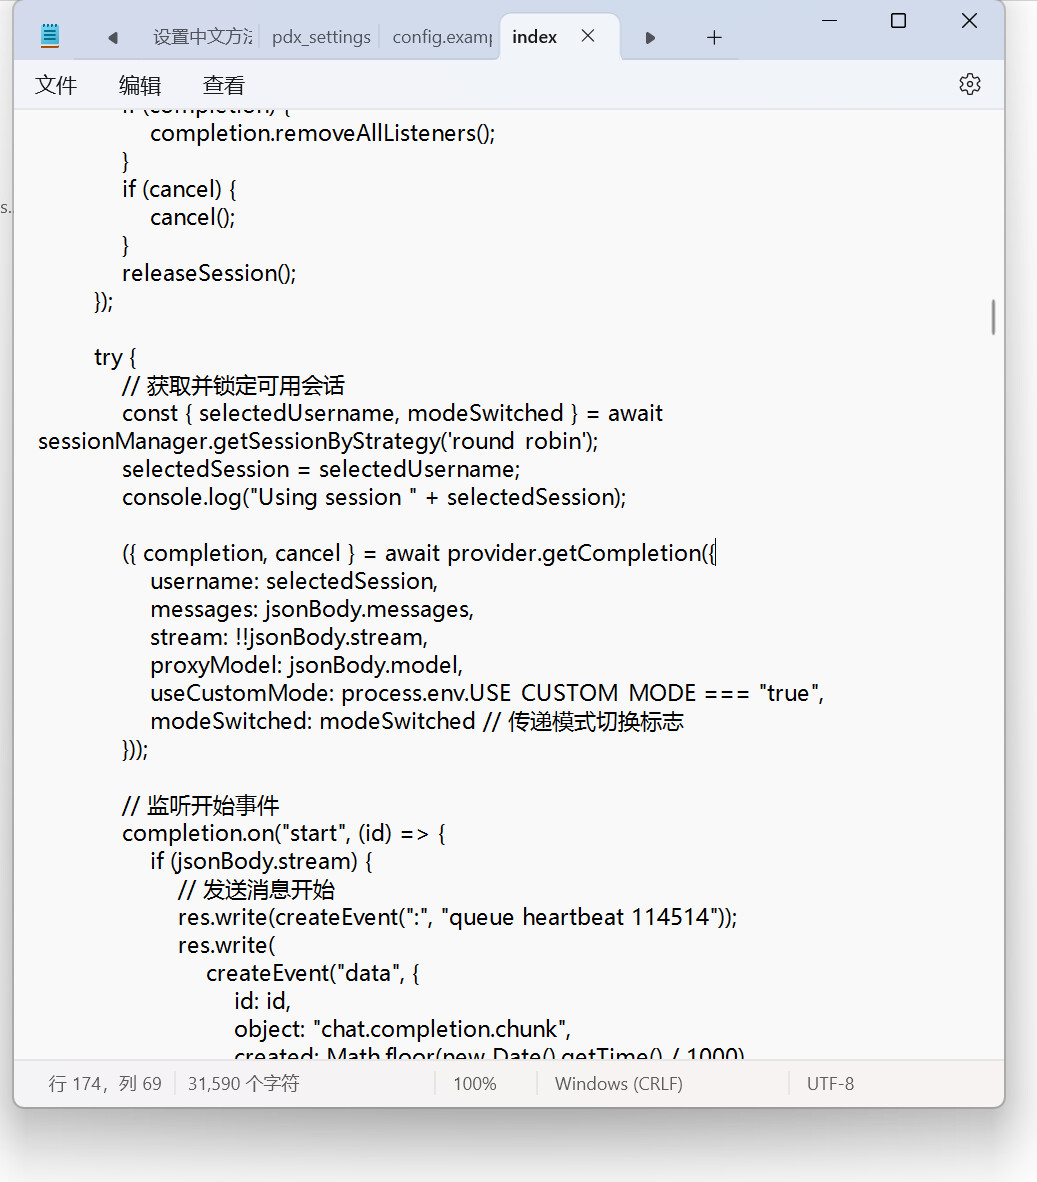Click the line and column indicator
Image resolution: width=1037 pixels, height=1182 pixels.
tap(105, 1084)
